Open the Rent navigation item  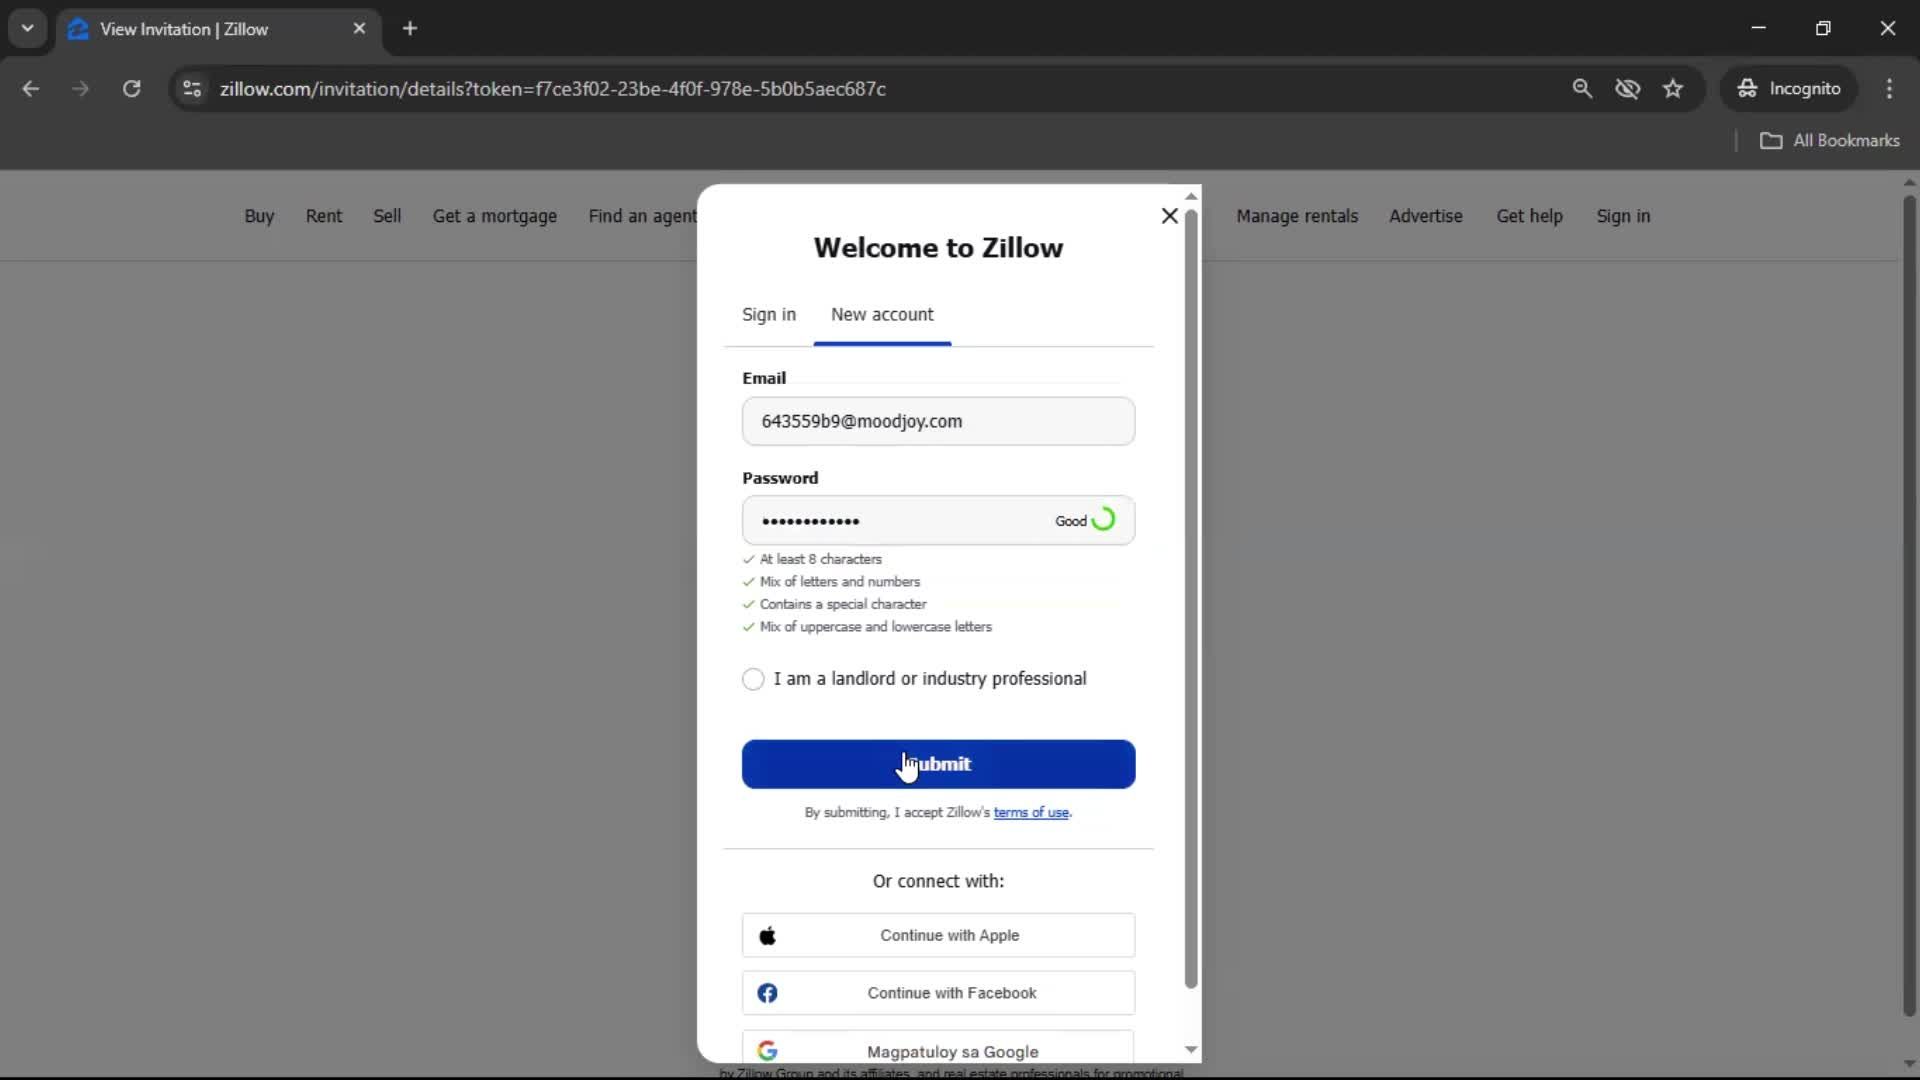click(x=323, y=216)
